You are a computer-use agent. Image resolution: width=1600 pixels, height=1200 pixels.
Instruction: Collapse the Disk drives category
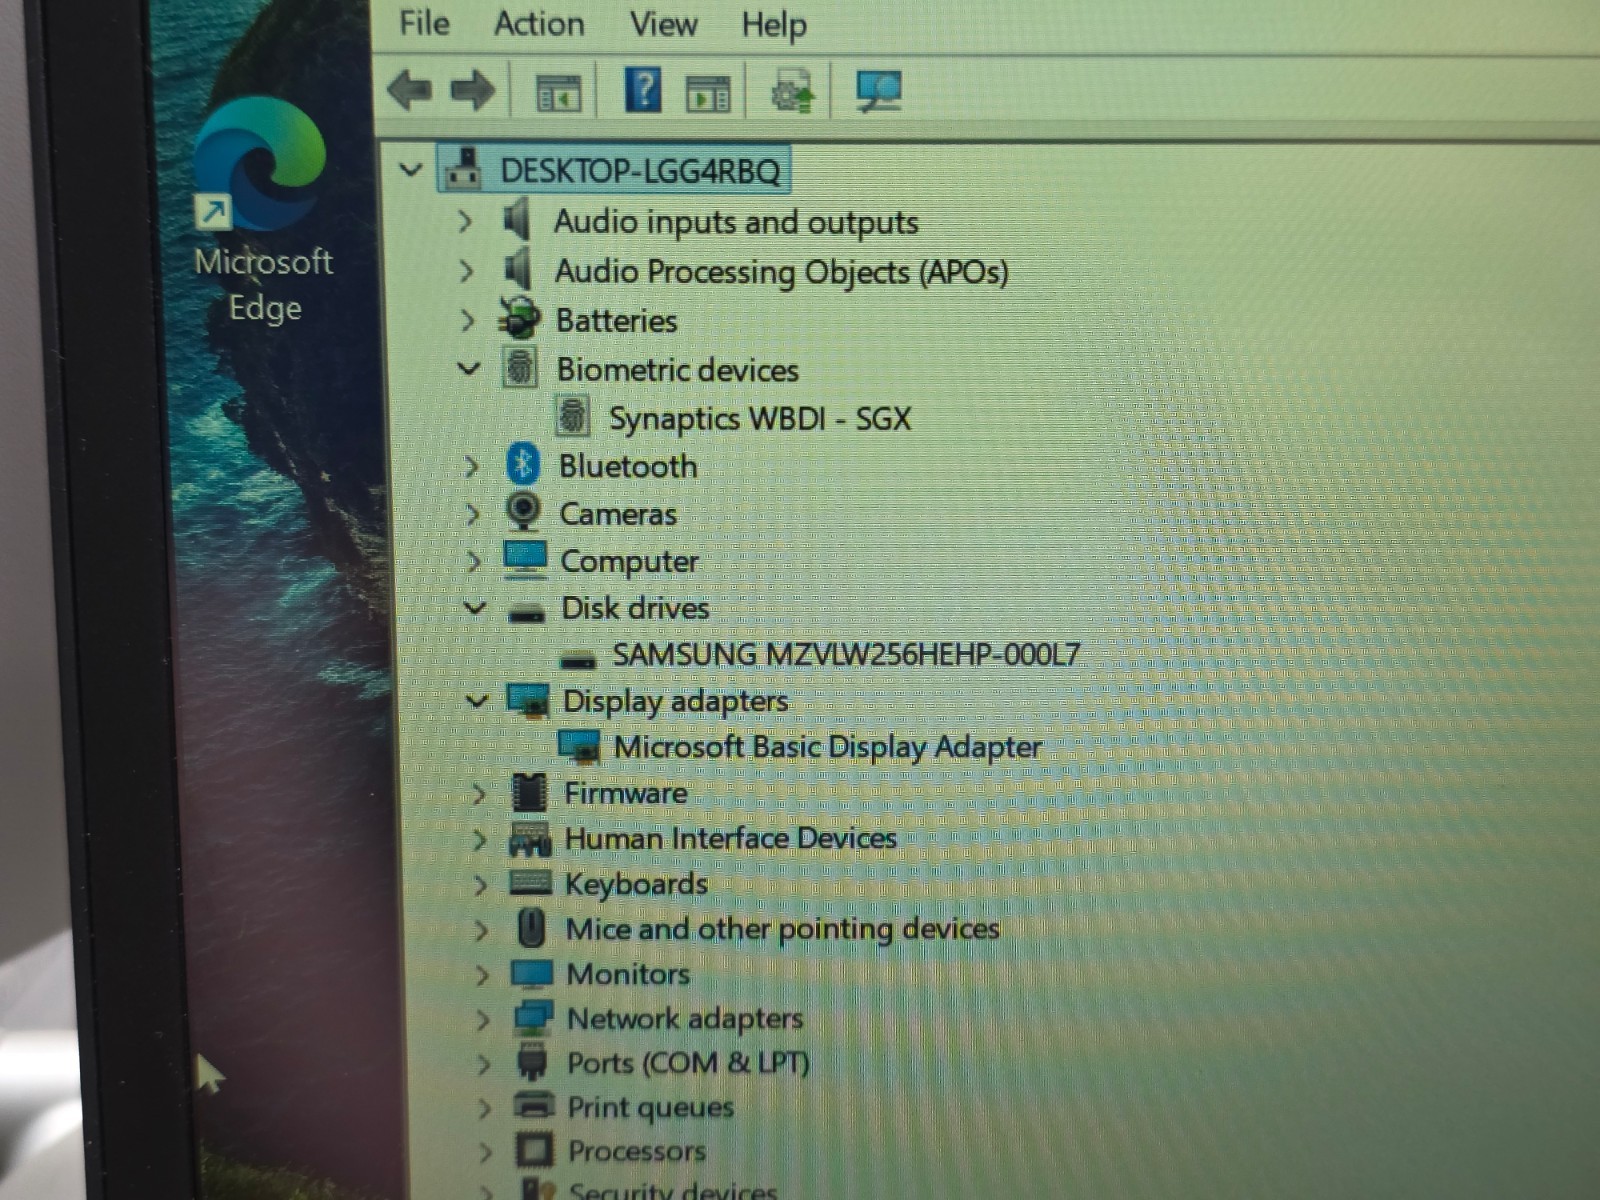(x=474, y=607)
